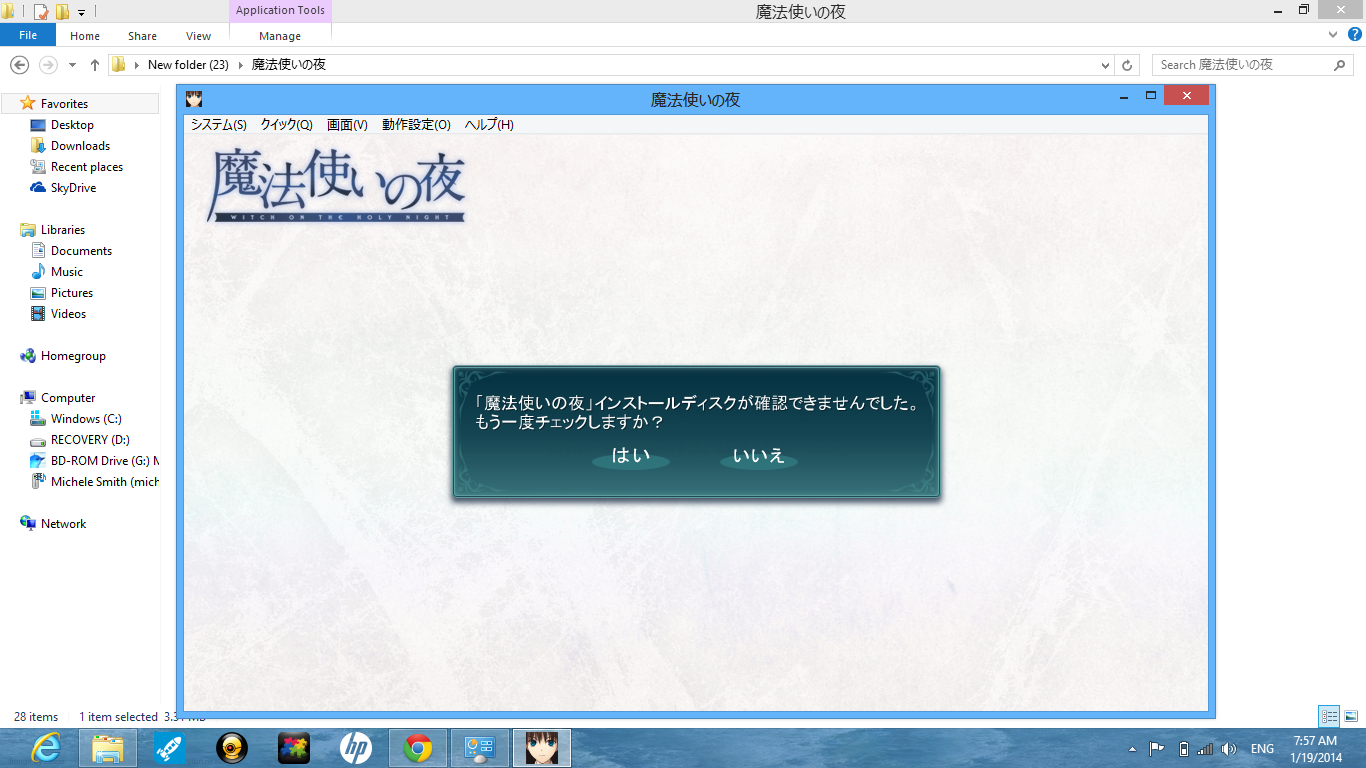Open the ヘルプ(H) menu
Image resolution: width=1366 pixels, height=768 pixels.
(489, 125)
